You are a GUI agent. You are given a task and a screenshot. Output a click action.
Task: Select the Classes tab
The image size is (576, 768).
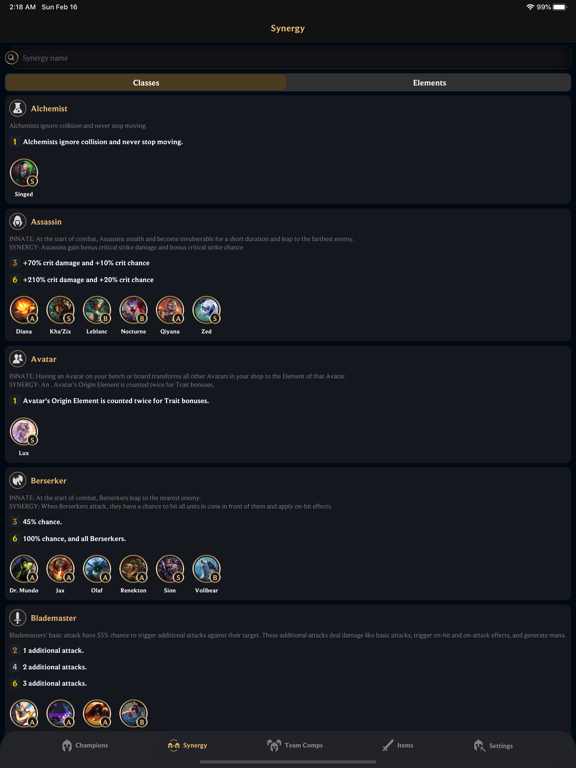145,83
